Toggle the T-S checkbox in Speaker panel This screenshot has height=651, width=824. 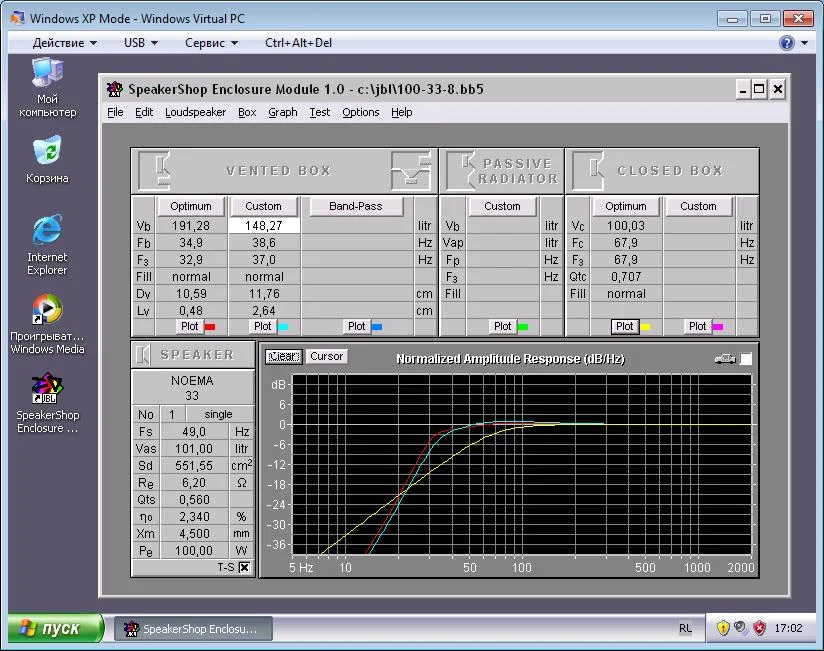click(244, 567)
